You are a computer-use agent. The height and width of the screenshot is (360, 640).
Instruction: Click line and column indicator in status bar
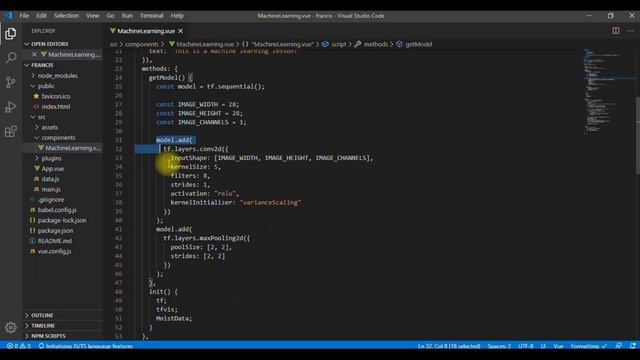449,346
